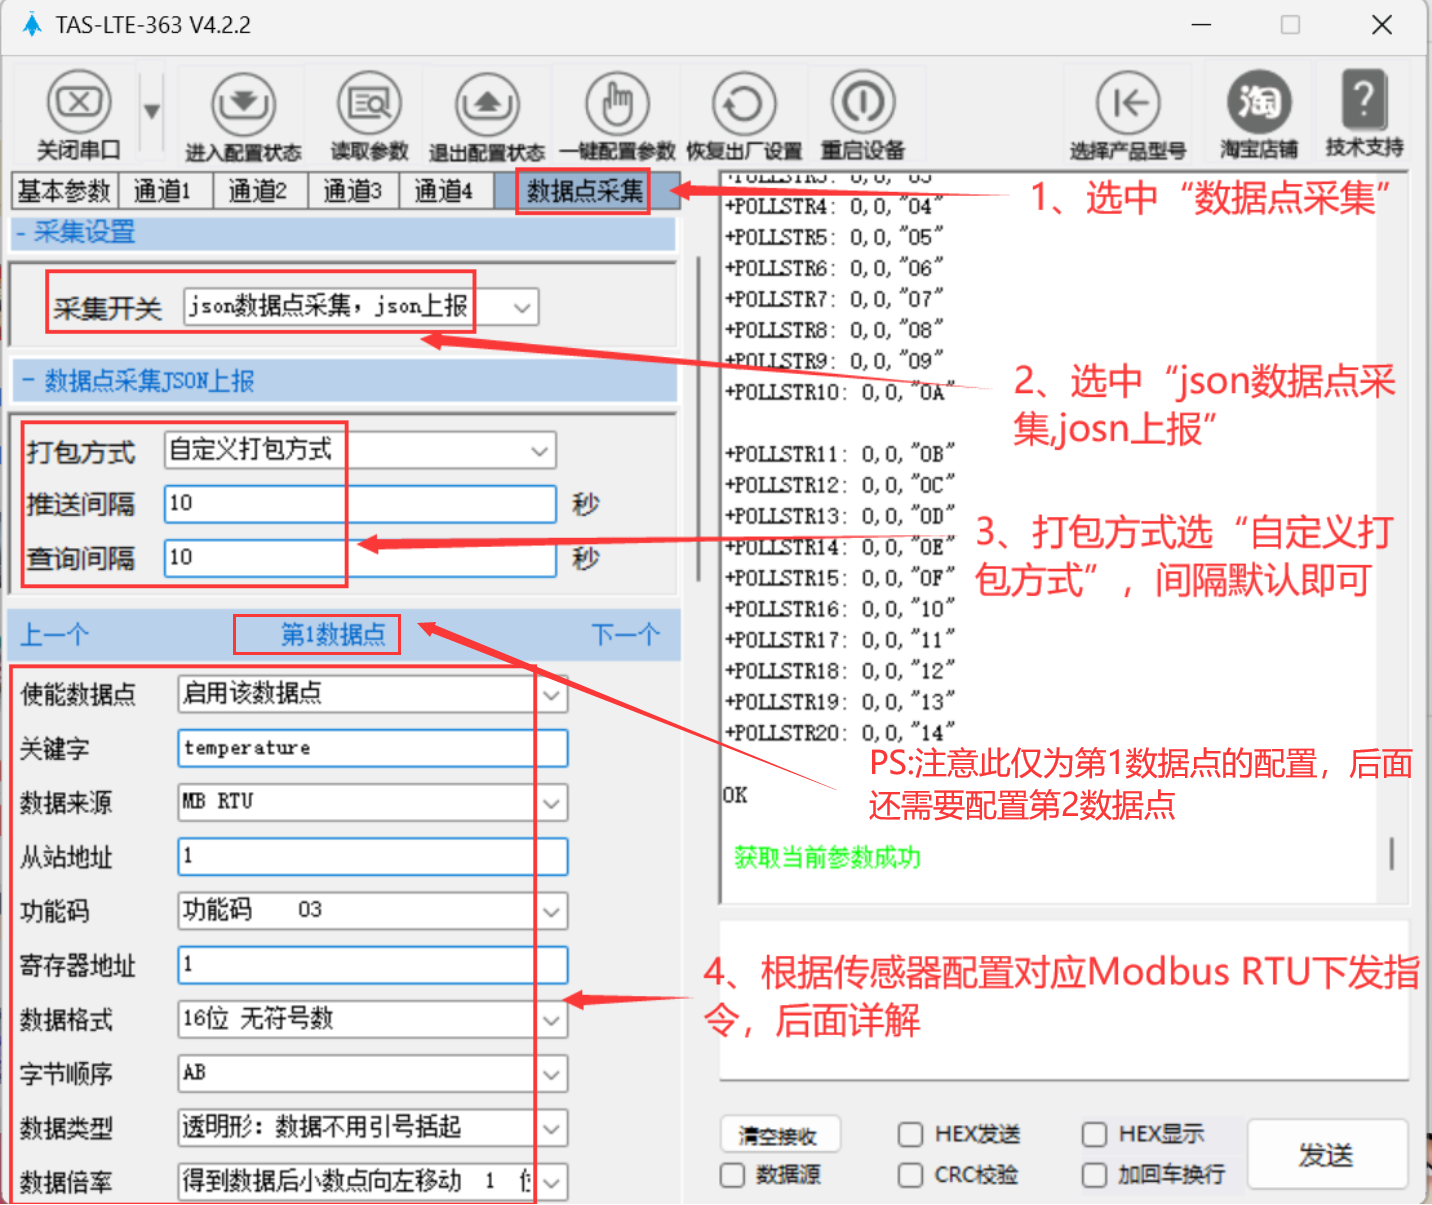Enable the HEX发送 checkbox
Viewport: 1432px width, 1205px height.
[910, 1134]
